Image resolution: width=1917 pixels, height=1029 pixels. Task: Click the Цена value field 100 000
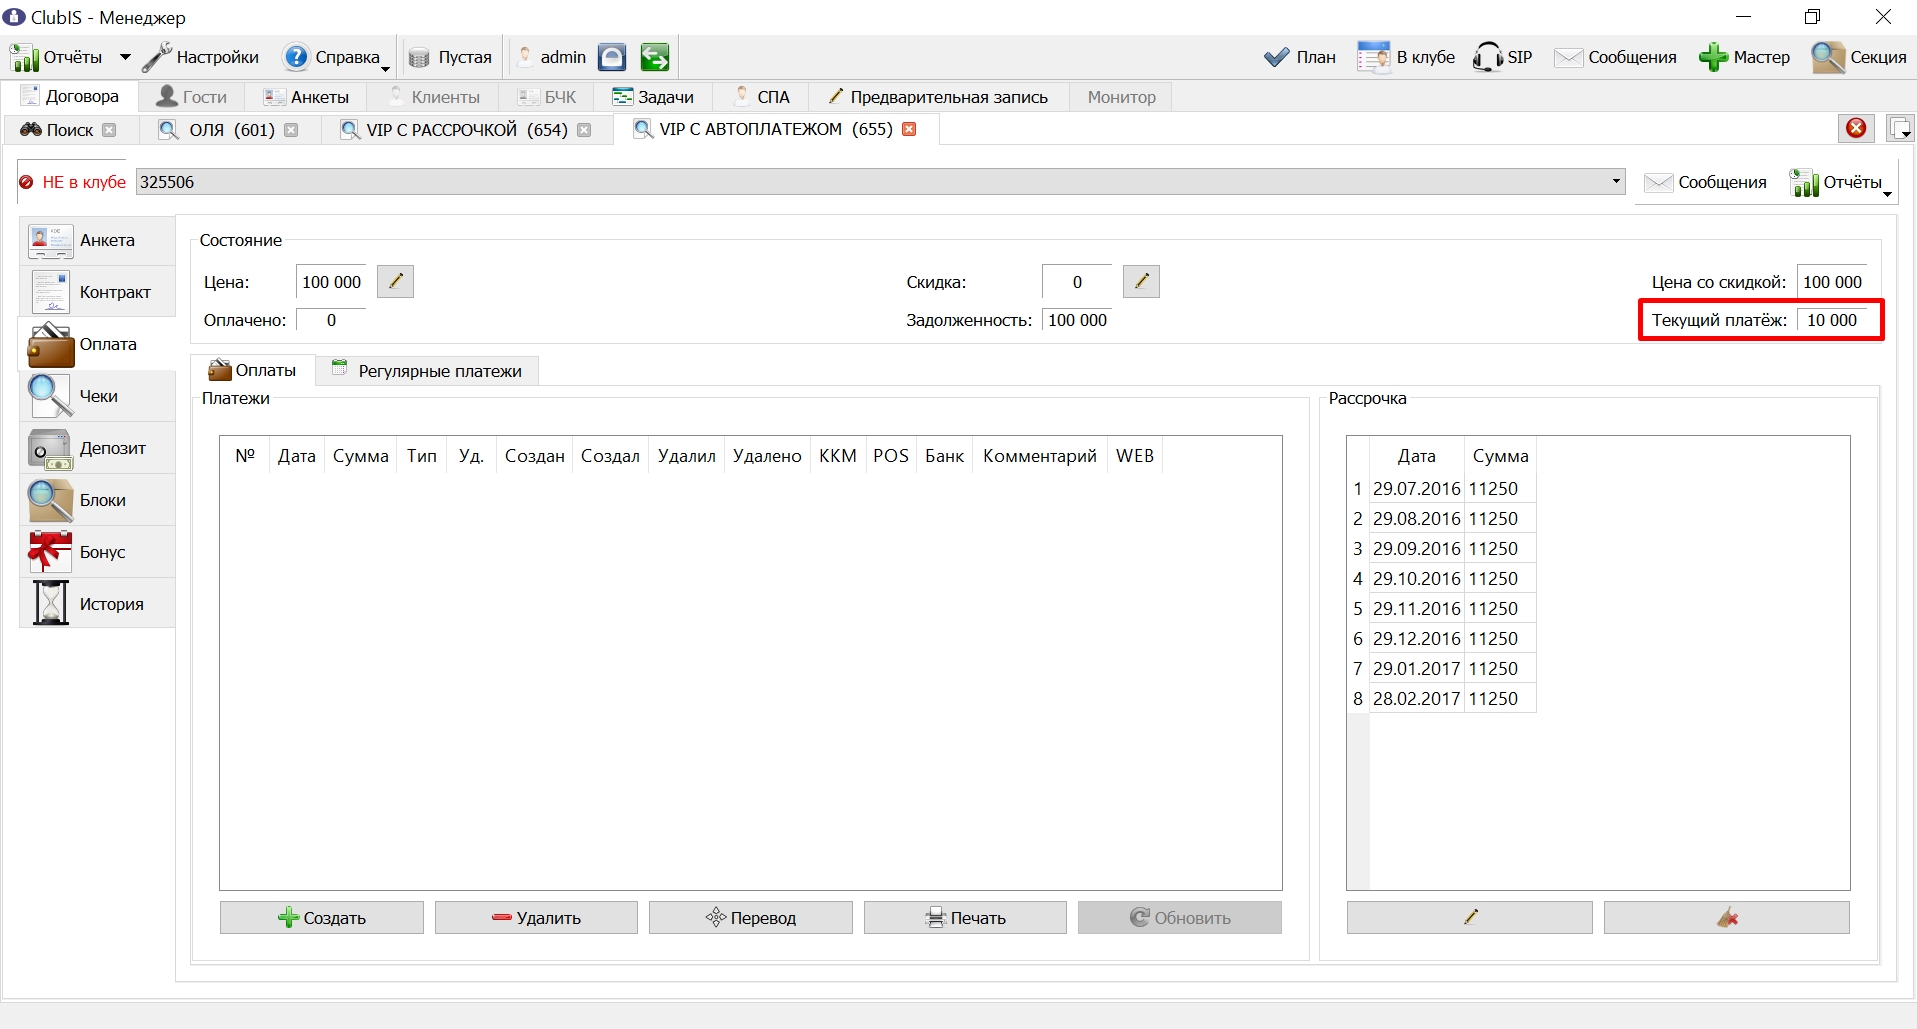coord(331,282)
